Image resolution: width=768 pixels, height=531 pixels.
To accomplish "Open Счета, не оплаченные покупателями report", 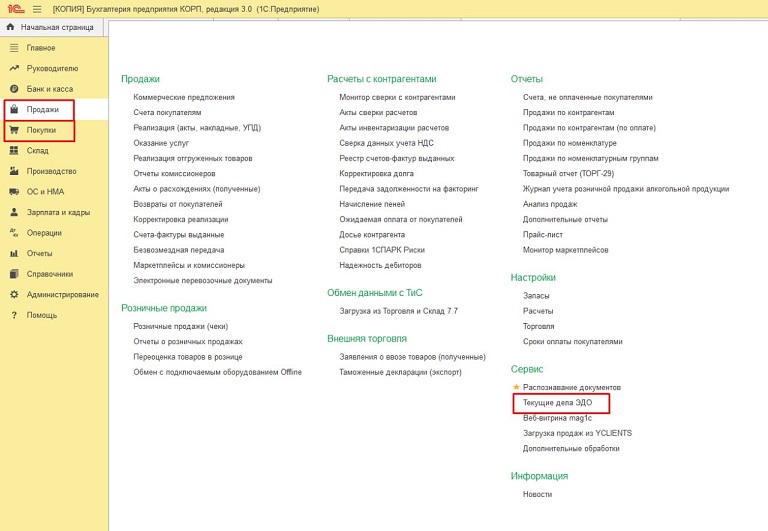I will 588,97.
